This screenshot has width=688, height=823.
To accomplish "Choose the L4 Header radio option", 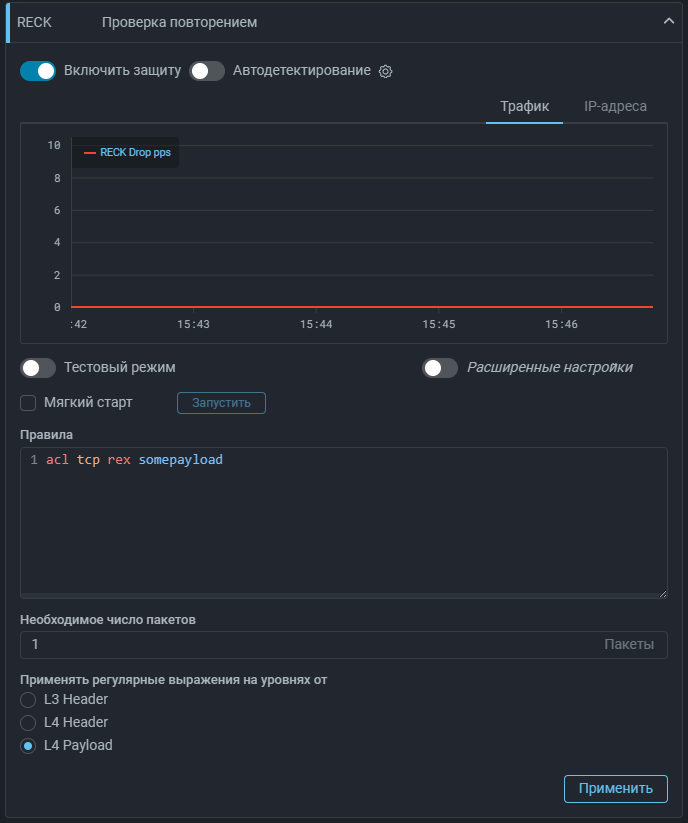I will [x=28, y=722].
